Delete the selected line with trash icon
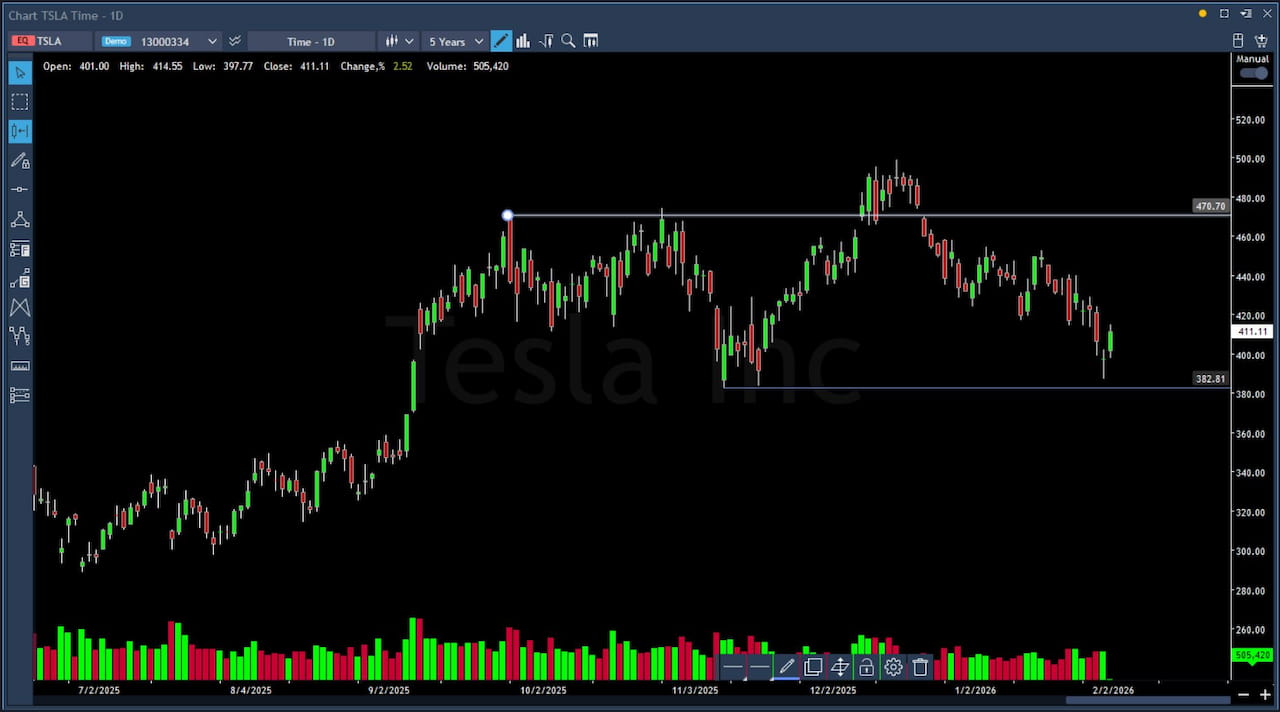The height and width of the screenshot is (712, 1280). coord(920,667)
